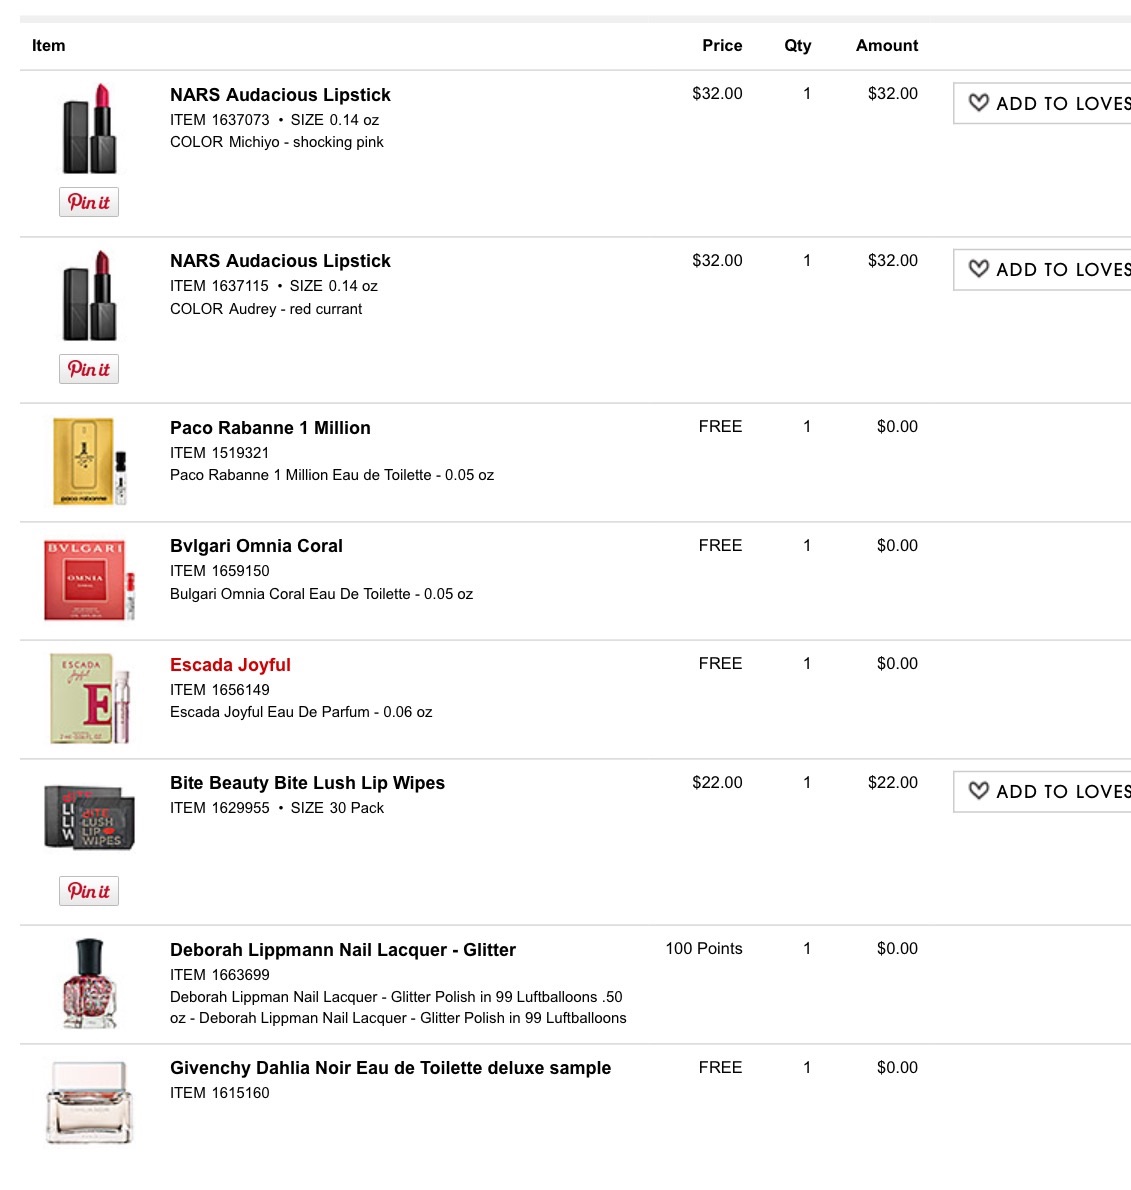Select glitter nail polish bottle thumbnail
The image size is (1131, 1190).
click(x=90, y=984)
